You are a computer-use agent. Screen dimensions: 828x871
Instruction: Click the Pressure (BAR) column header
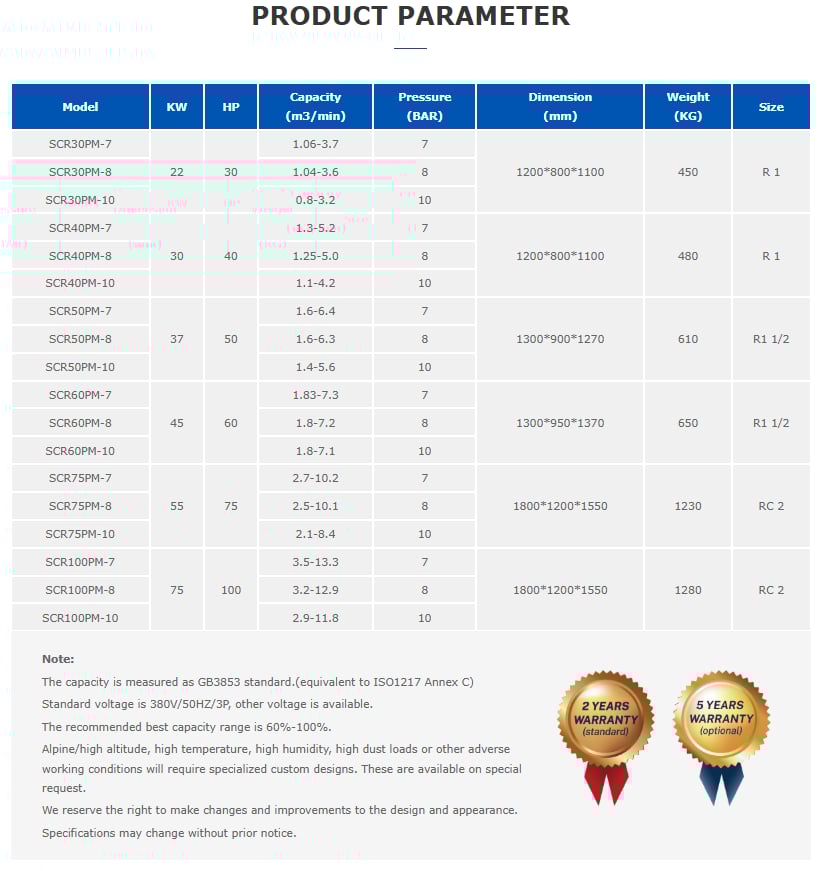click(424, 107)
